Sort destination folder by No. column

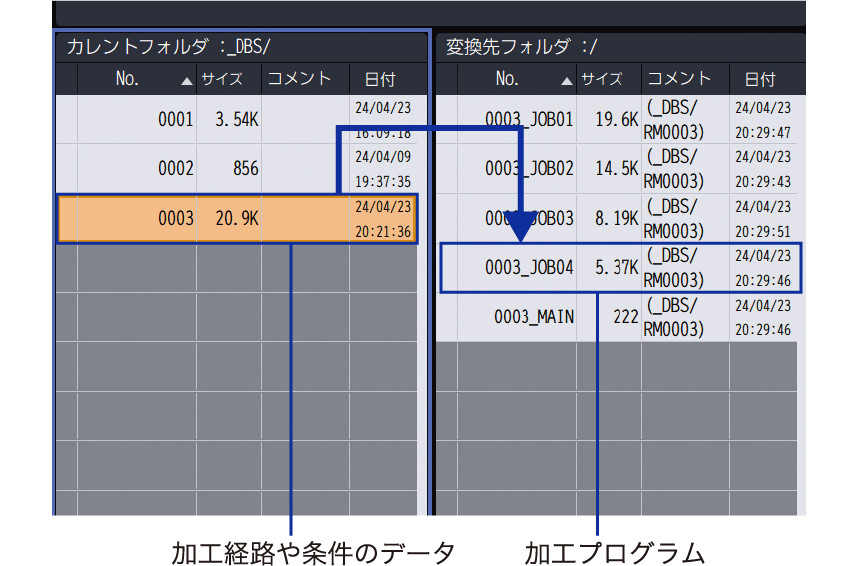point(517,79)
